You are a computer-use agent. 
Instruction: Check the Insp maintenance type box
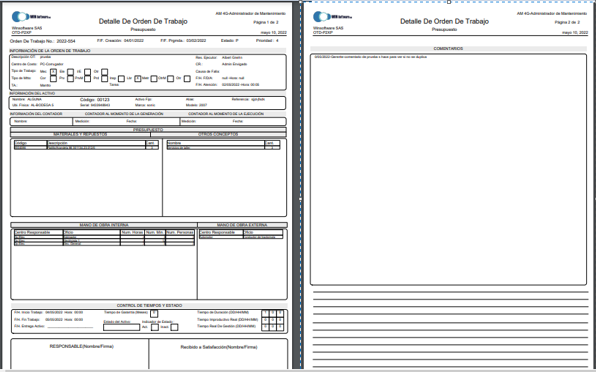(x=121, y=79)
